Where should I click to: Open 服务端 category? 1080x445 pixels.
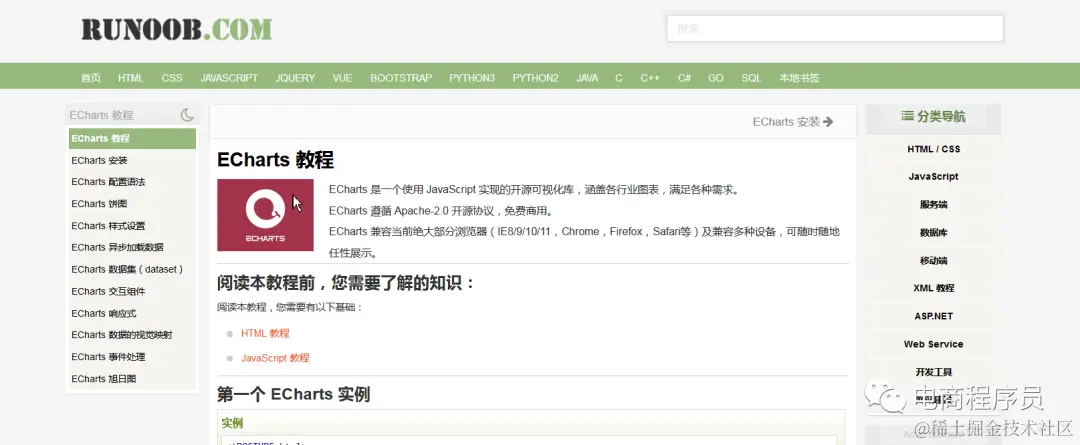(x=933, y=205)
